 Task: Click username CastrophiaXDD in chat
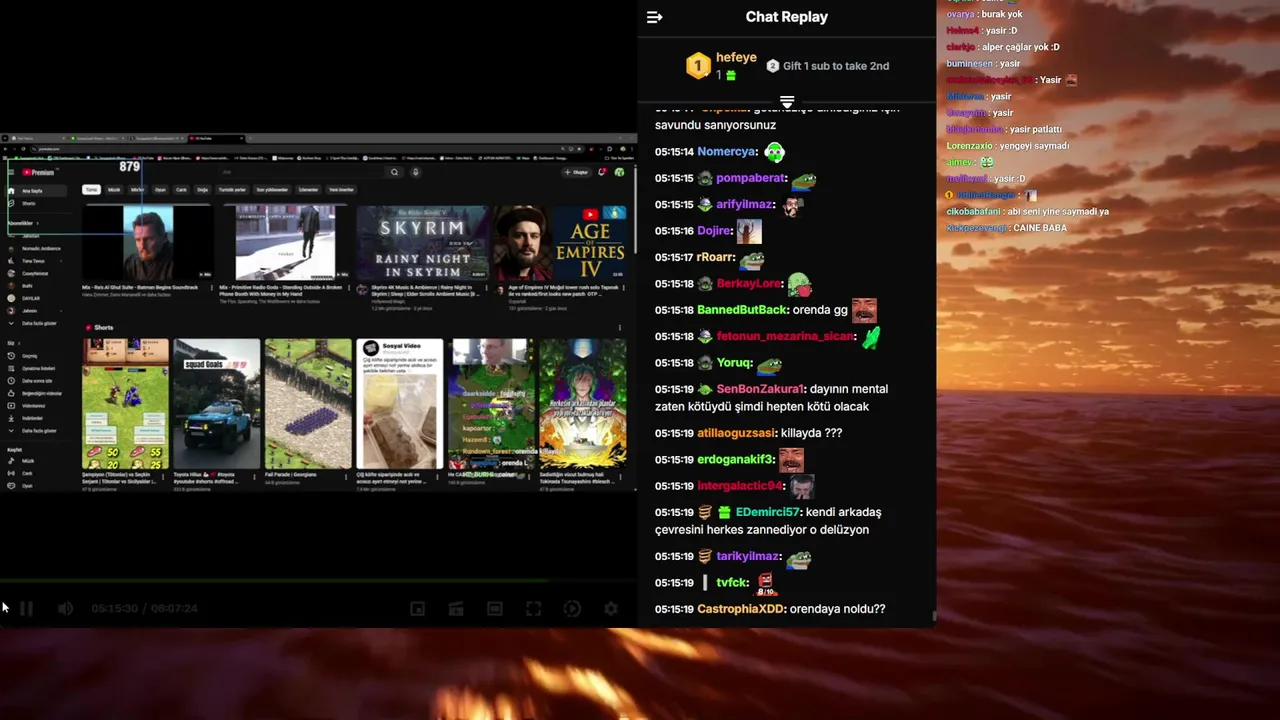[x=741, y=609]
